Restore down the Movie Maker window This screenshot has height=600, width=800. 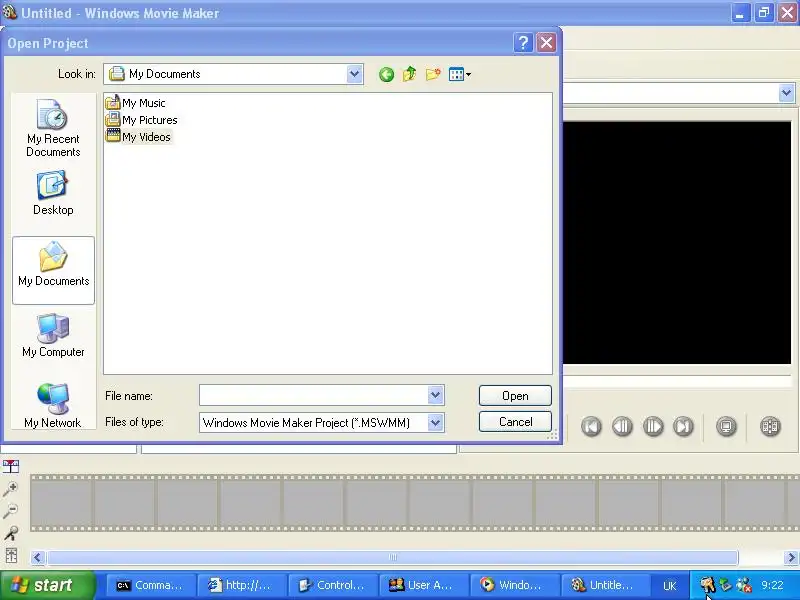click(x=764, y=13)
